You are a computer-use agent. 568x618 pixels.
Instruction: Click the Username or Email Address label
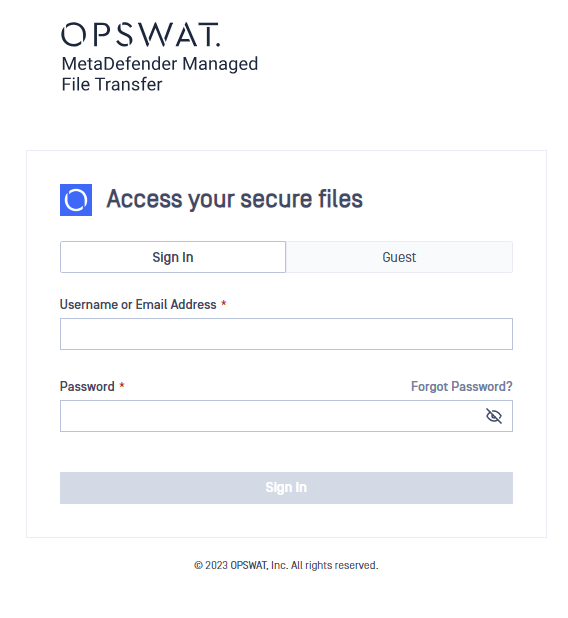point(138,304)
